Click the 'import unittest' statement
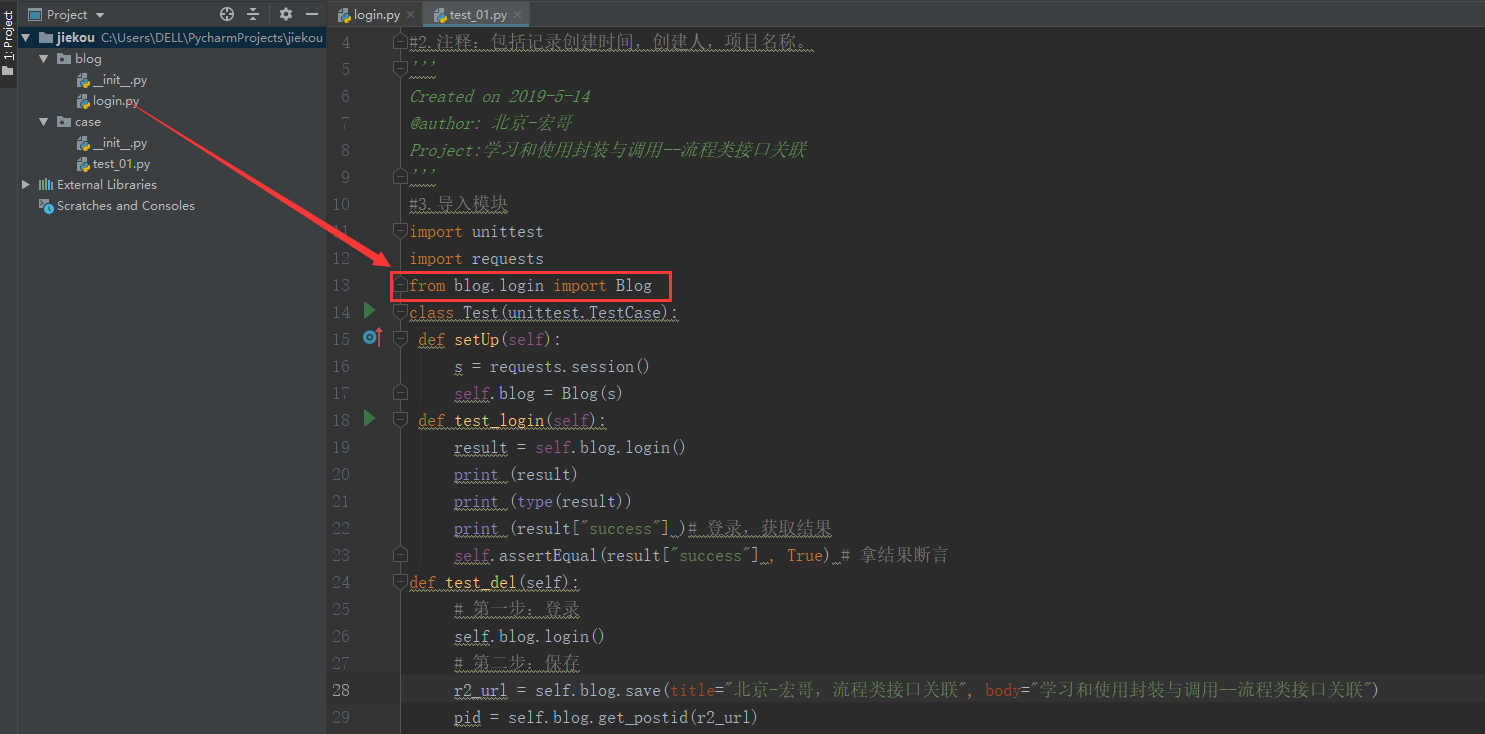The width and height of the screenshot is (1485, 734). point(476,231)
